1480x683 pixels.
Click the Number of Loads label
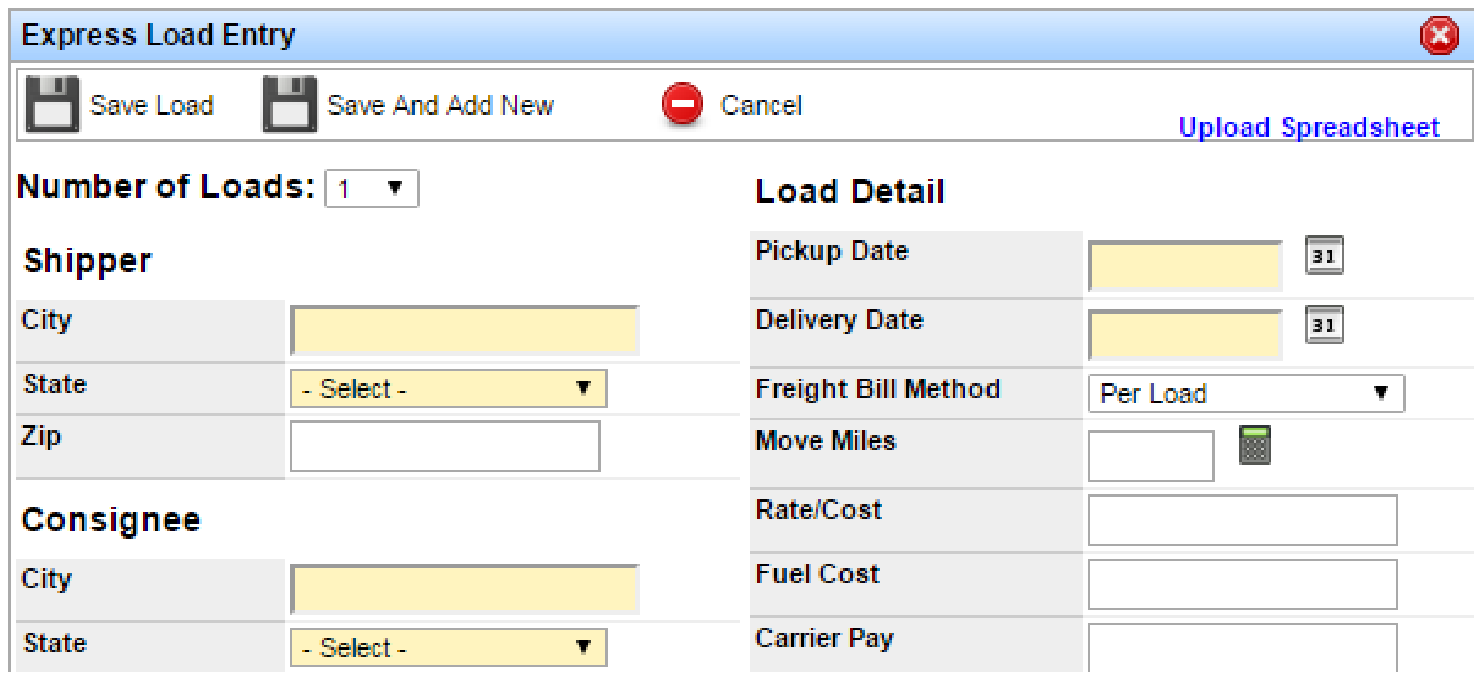pyautogui.click(x=167, y=187)
